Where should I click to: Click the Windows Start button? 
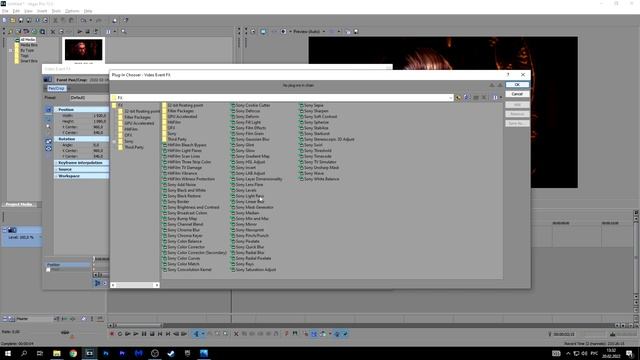click(8, 353)
